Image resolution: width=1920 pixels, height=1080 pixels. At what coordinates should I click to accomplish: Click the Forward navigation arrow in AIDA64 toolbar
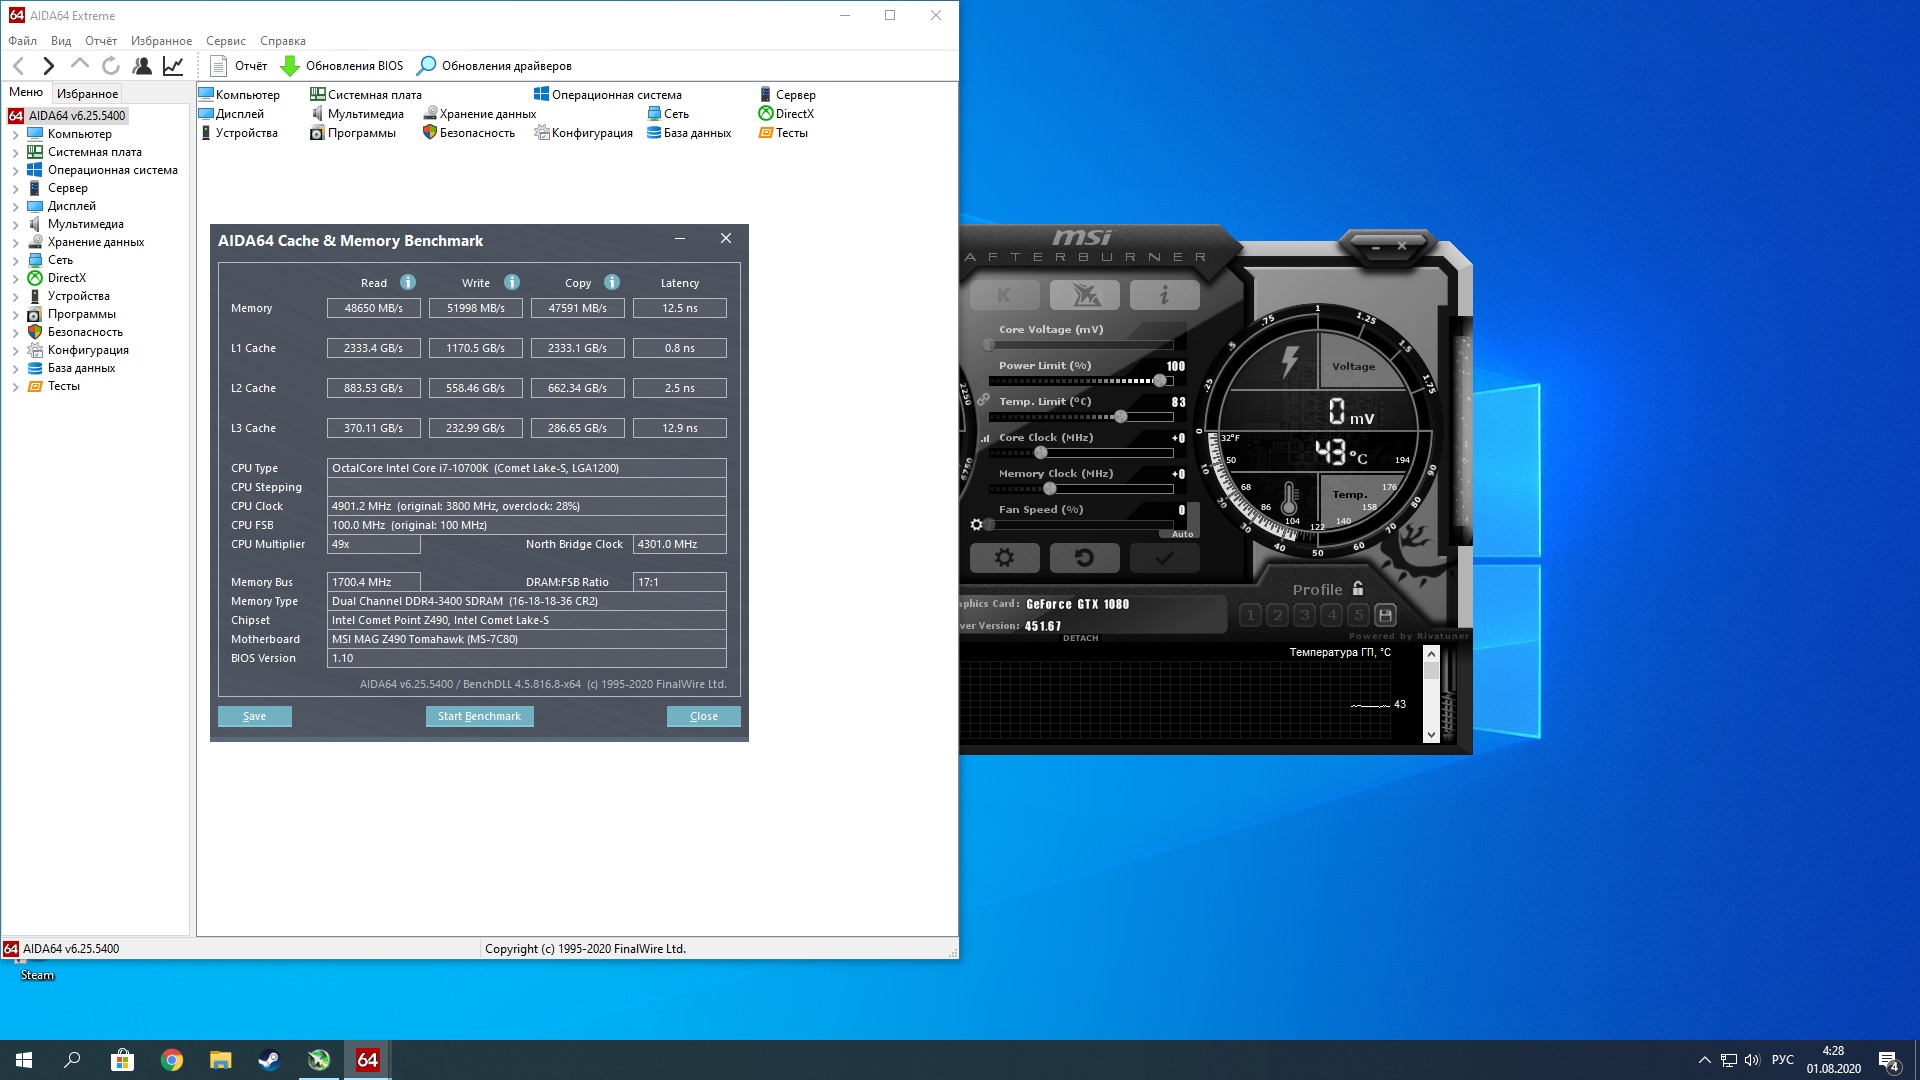[48, 66]
